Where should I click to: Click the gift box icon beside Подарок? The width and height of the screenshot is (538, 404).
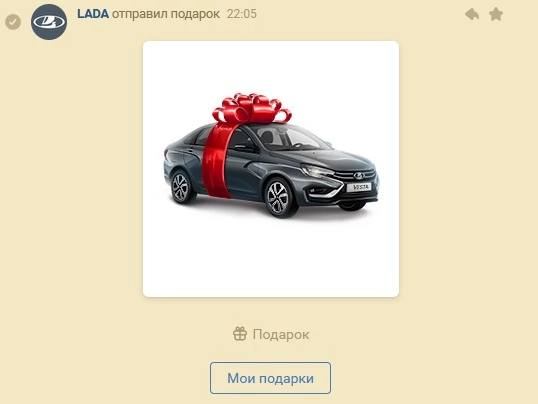(x=240, y=334)
